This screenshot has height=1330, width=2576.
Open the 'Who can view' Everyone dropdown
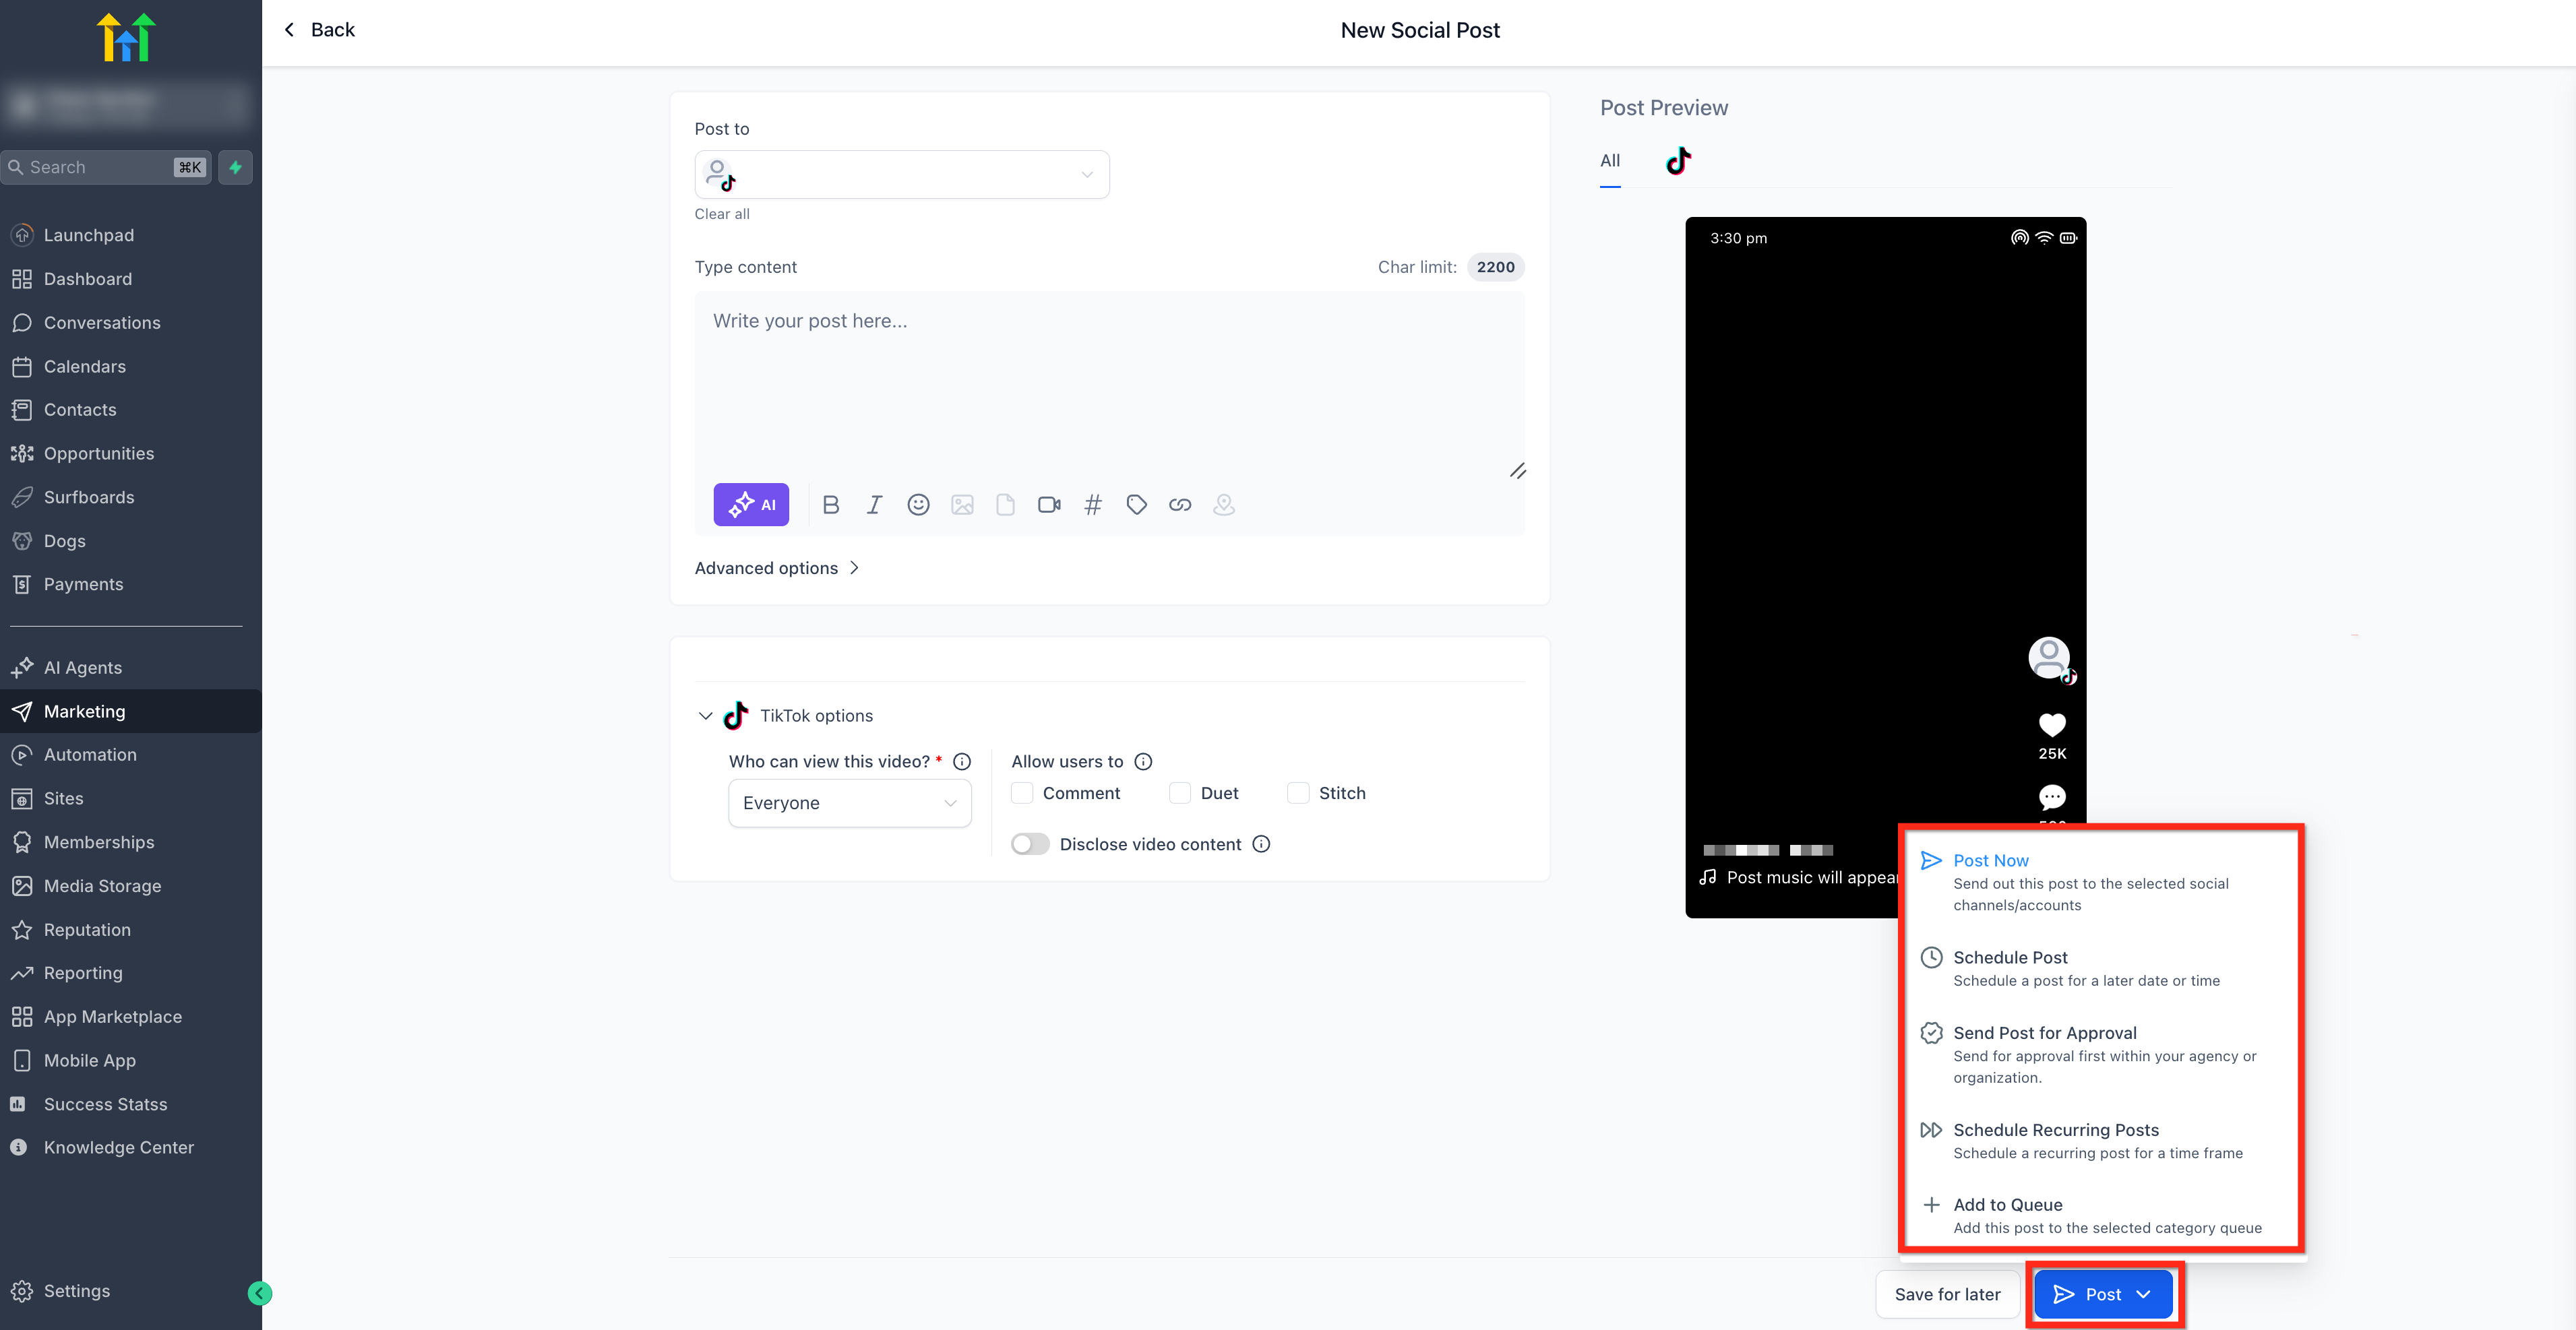849,803
